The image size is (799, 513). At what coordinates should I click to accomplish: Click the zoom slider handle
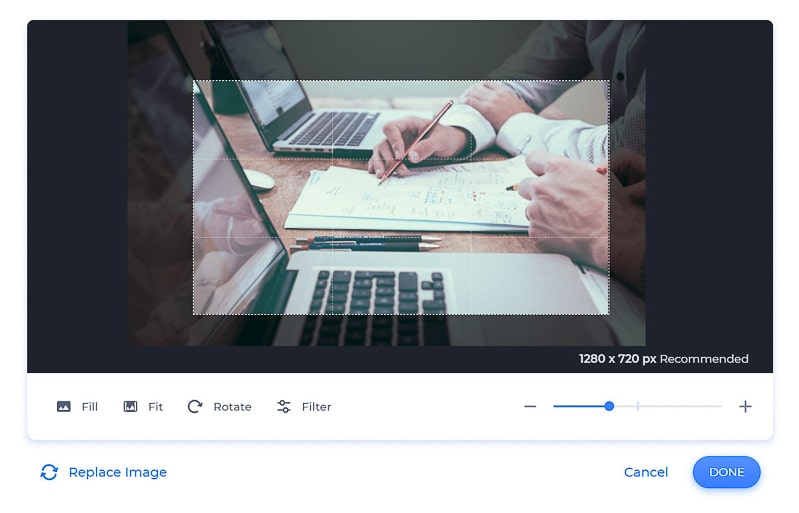click(609, 406)
